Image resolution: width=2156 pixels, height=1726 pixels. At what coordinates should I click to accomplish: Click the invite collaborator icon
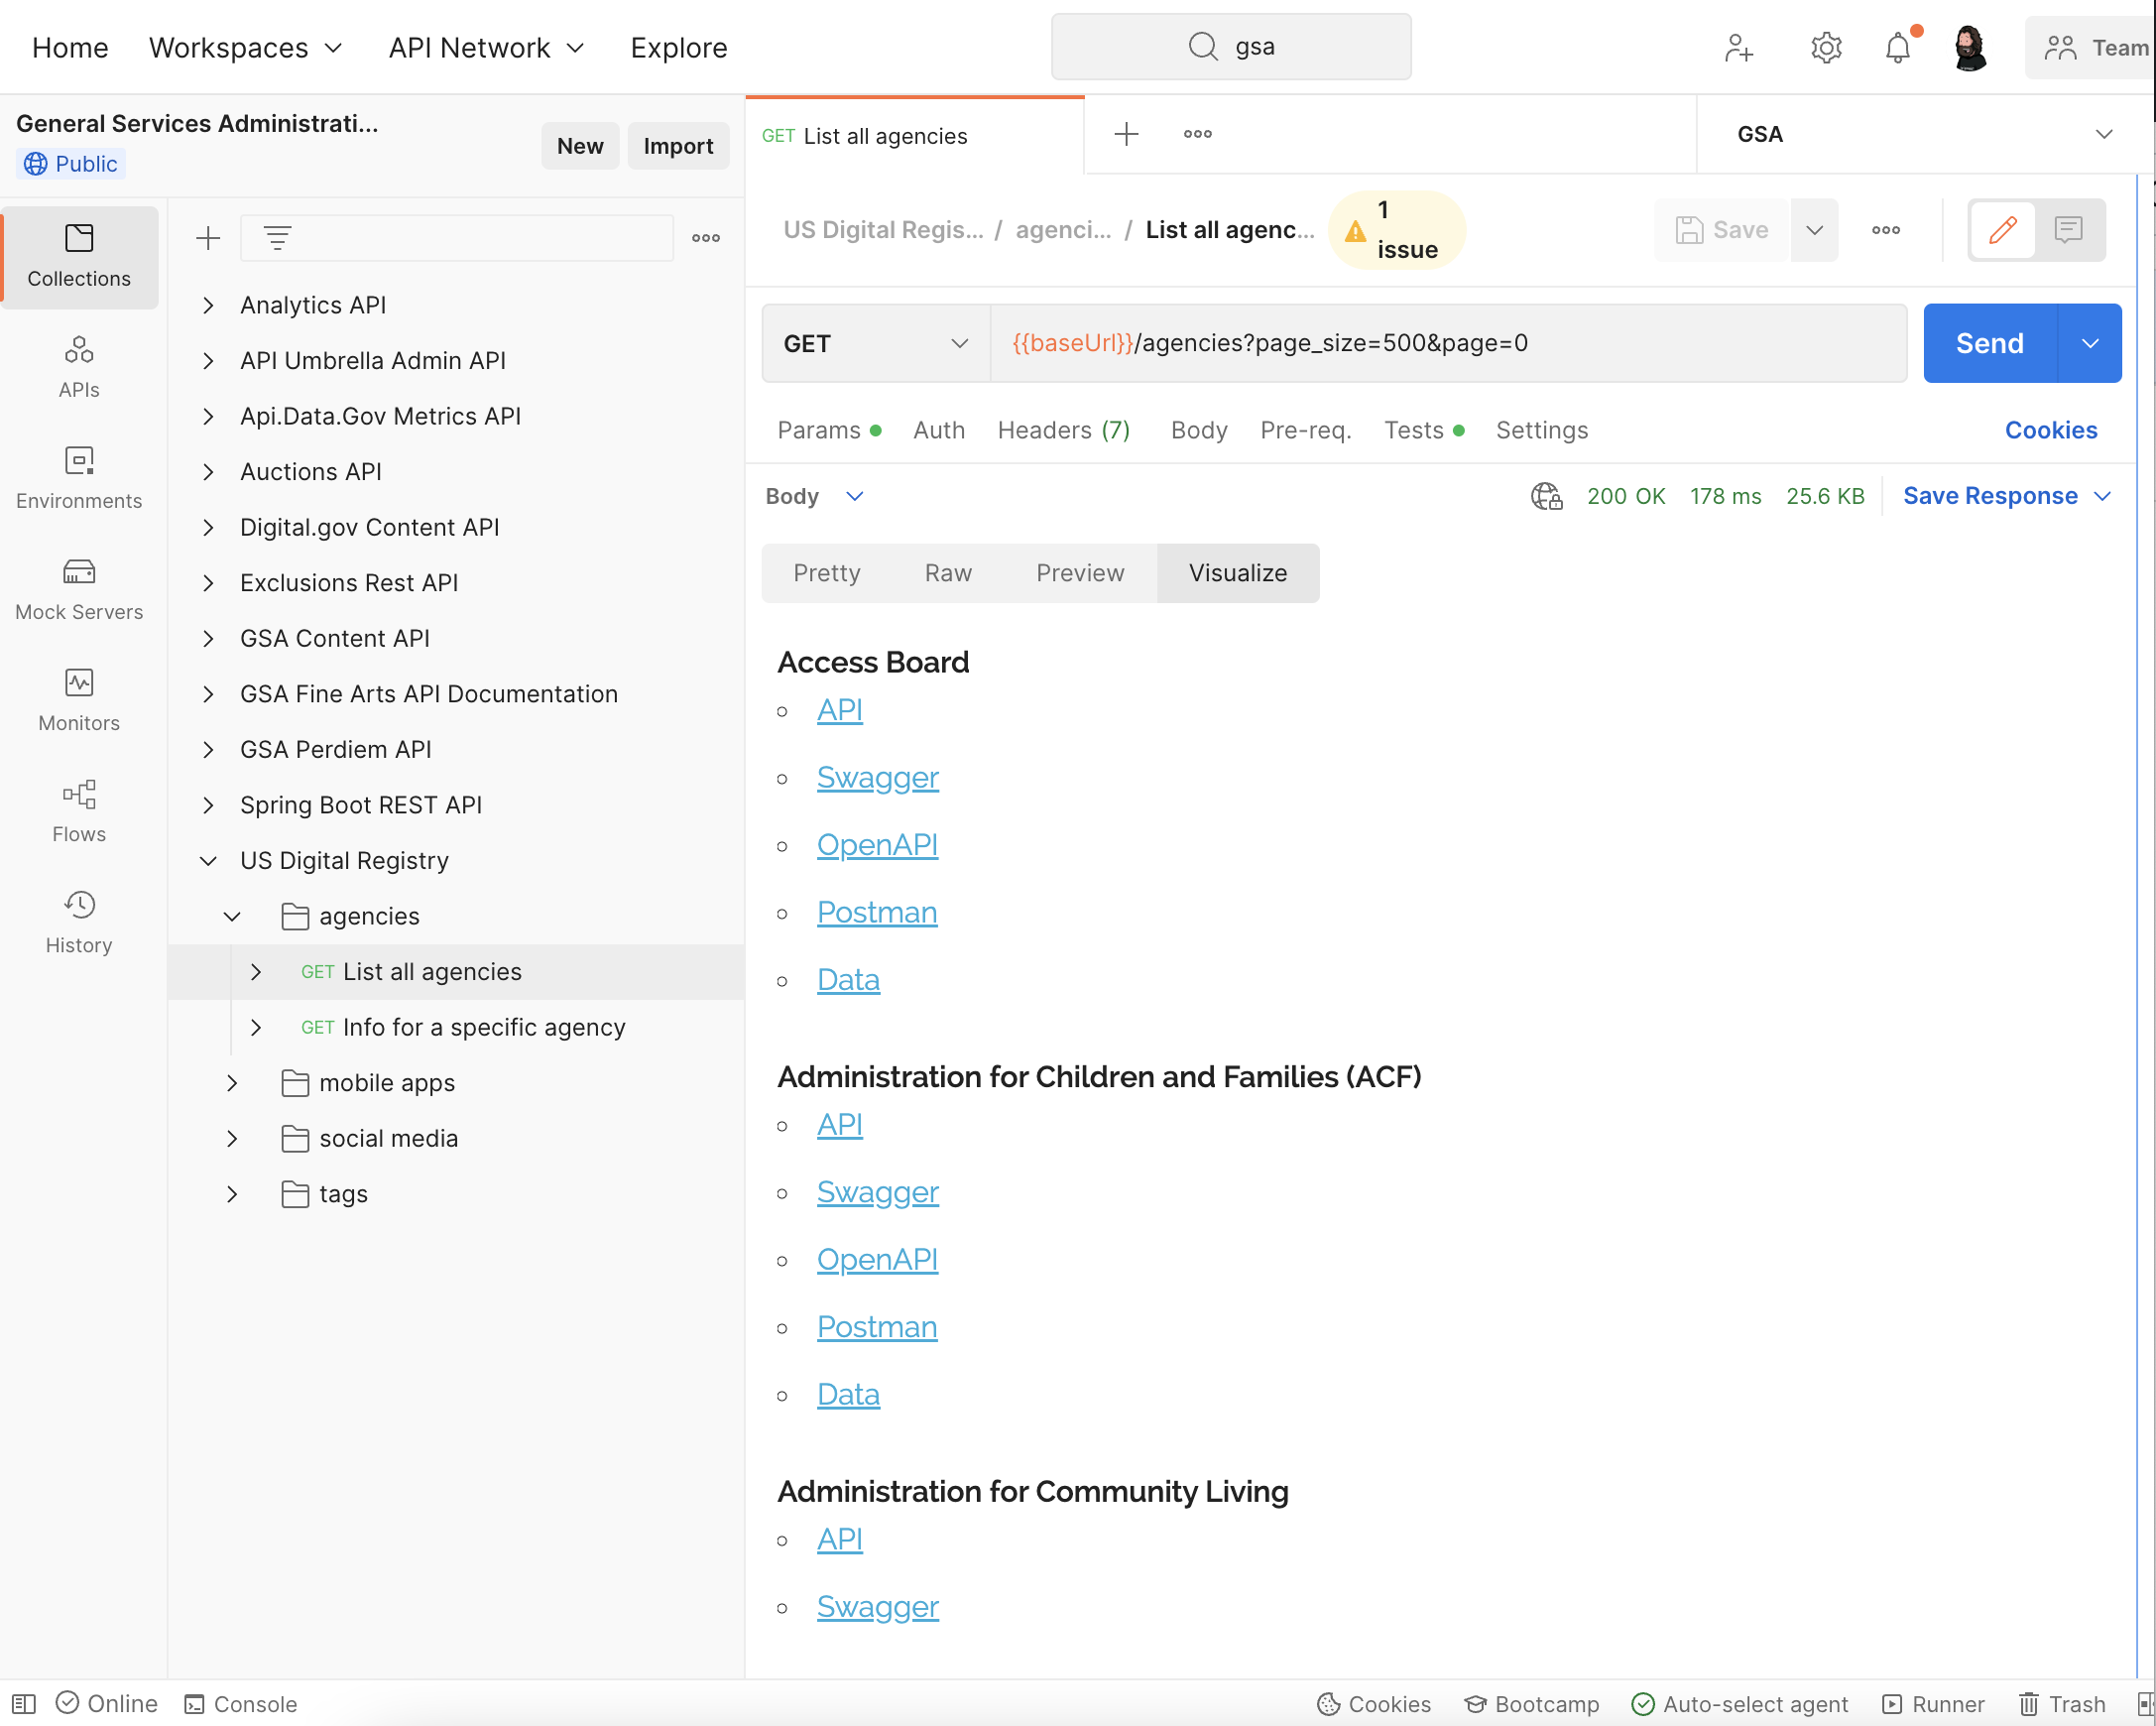(1739, 47)
